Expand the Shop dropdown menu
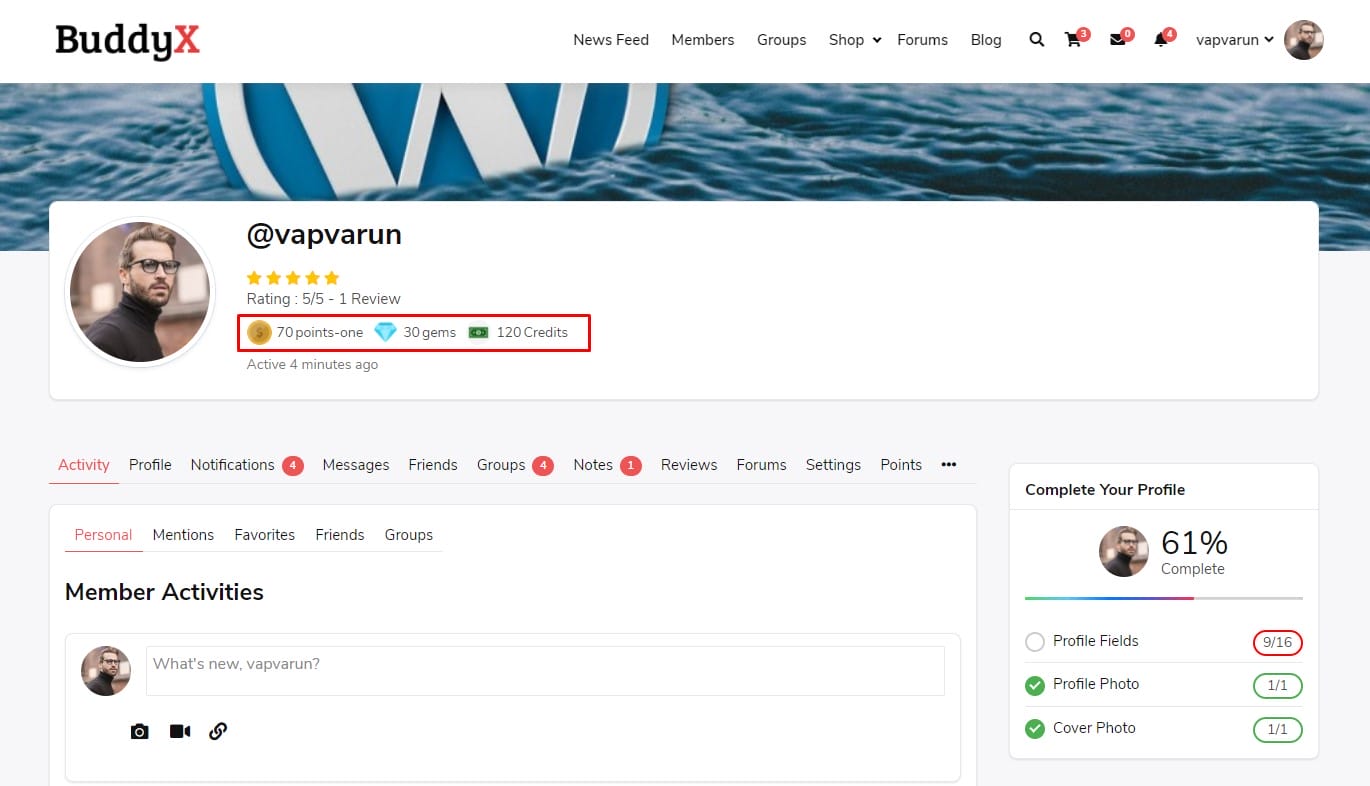The height and width of the screenshot is (786, 1370). click(x=855, y=40)
